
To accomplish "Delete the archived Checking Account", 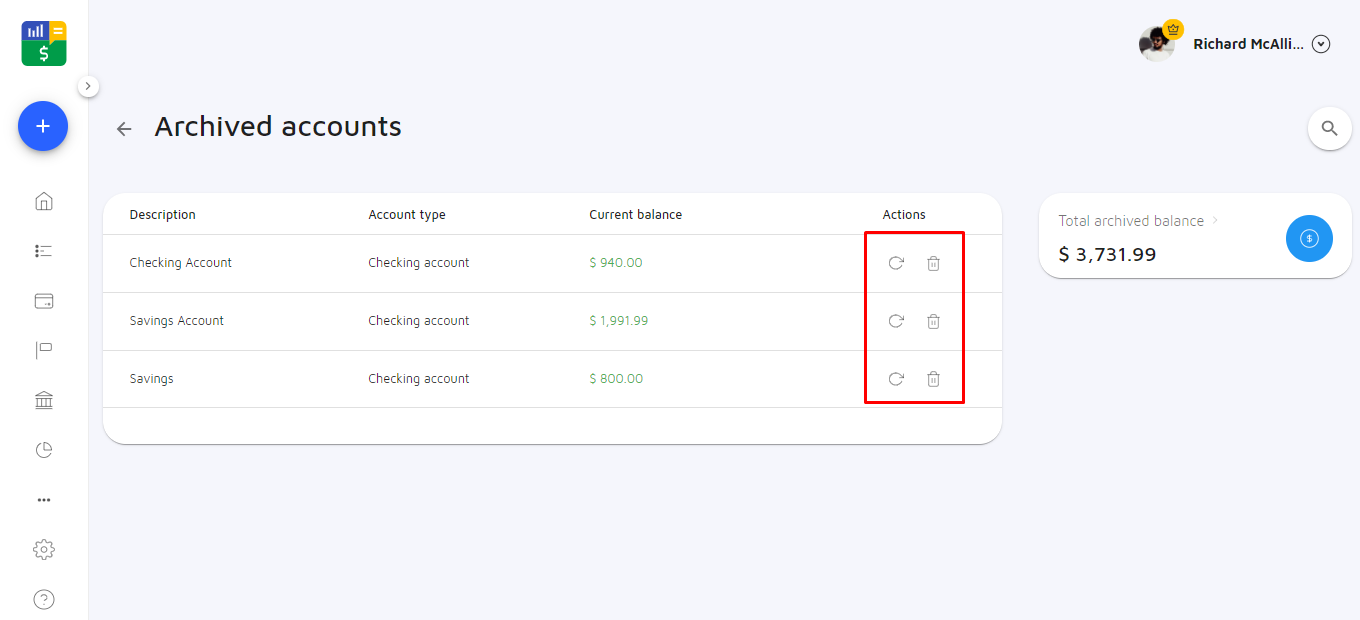I will (x=933, y=263).
